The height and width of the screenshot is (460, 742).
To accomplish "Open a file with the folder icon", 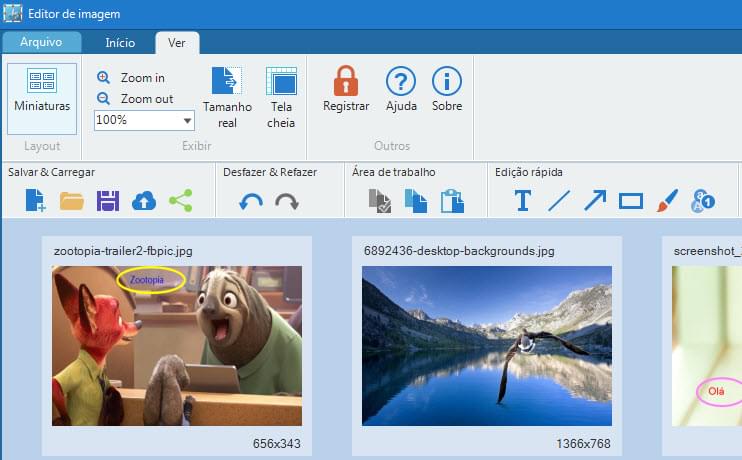I will tap(72, 201).
